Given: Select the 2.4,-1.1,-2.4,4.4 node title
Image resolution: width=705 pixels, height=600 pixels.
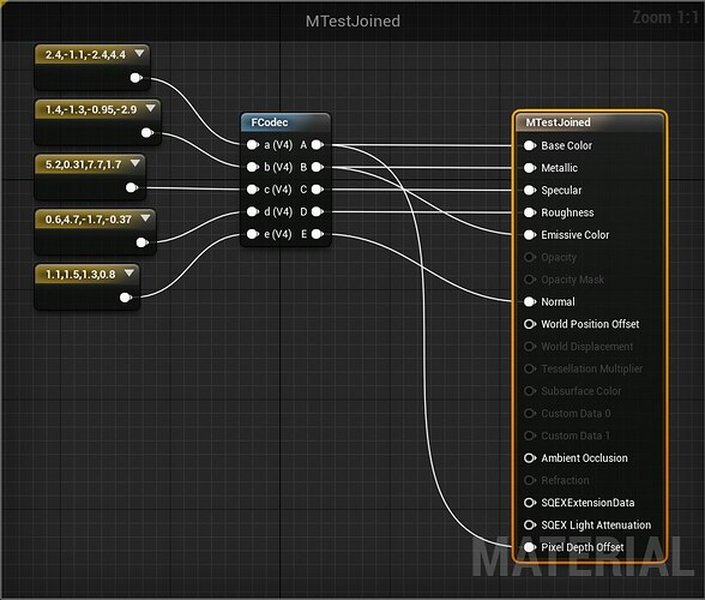Looking at the screenshot, I should (85, 55).
